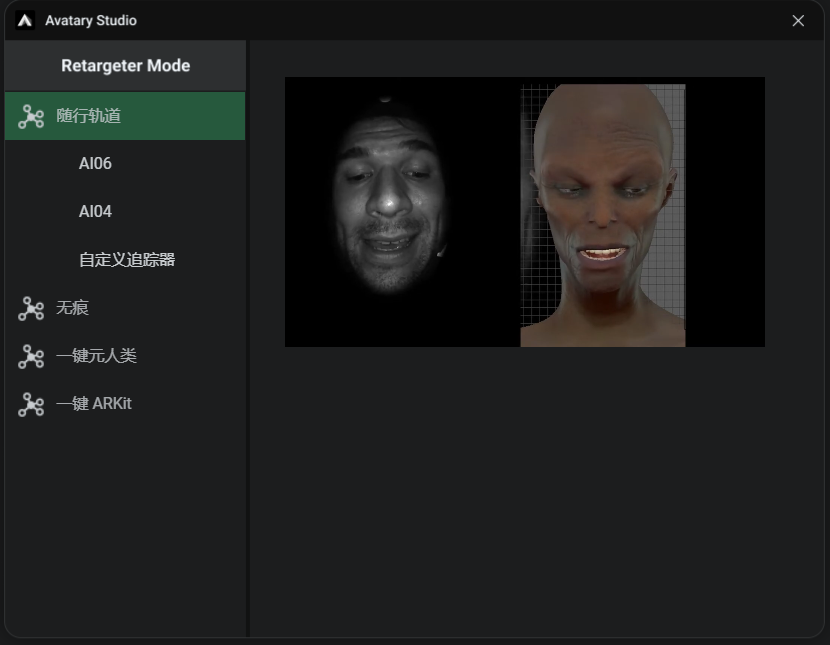This screenshot has height=645, width=830.
Task: Click the empty sidebar area below 一键 ARKit
Action: (x=125, y=520)
